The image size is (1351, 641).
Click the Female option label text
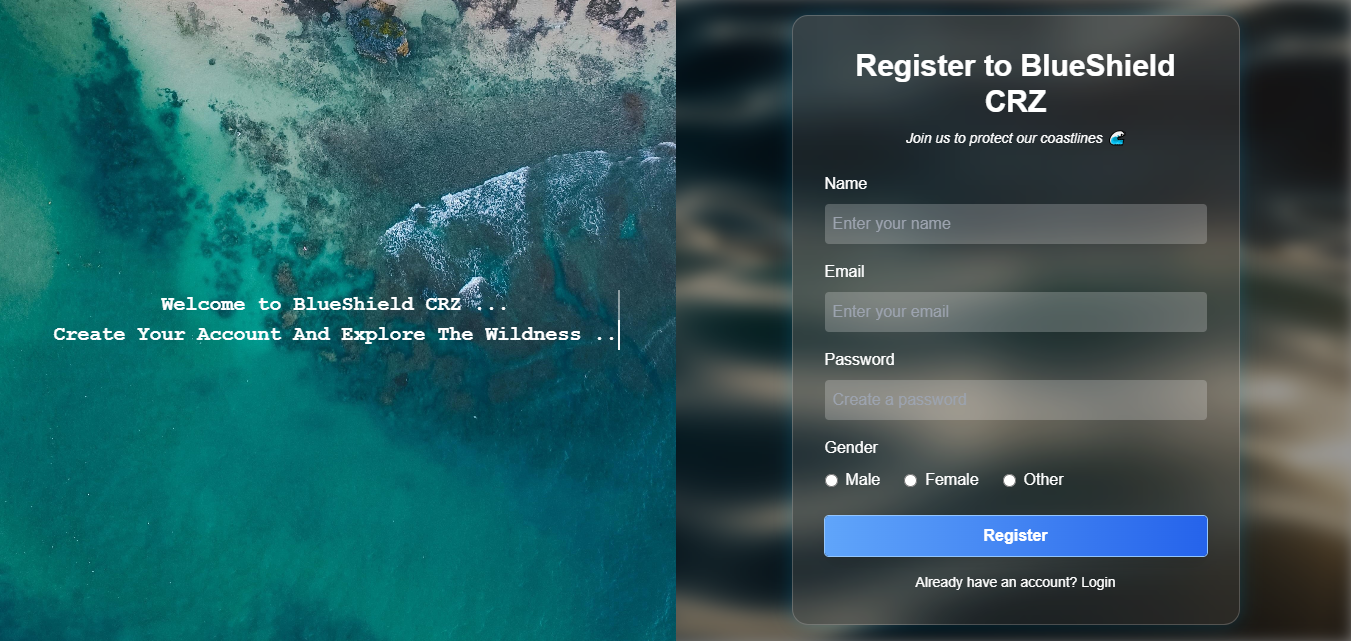pyautogui.click(x=951, y=480)
